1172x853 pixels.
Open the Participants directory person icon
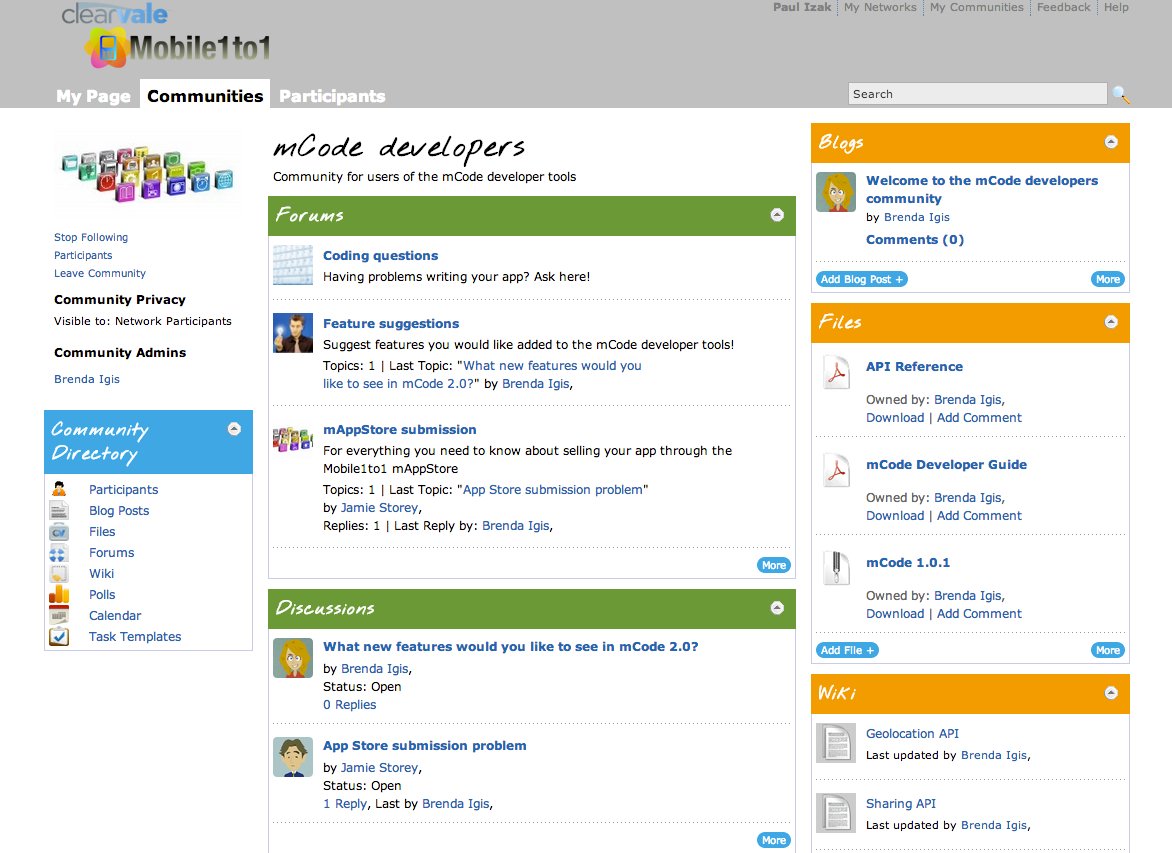(59, 489)
